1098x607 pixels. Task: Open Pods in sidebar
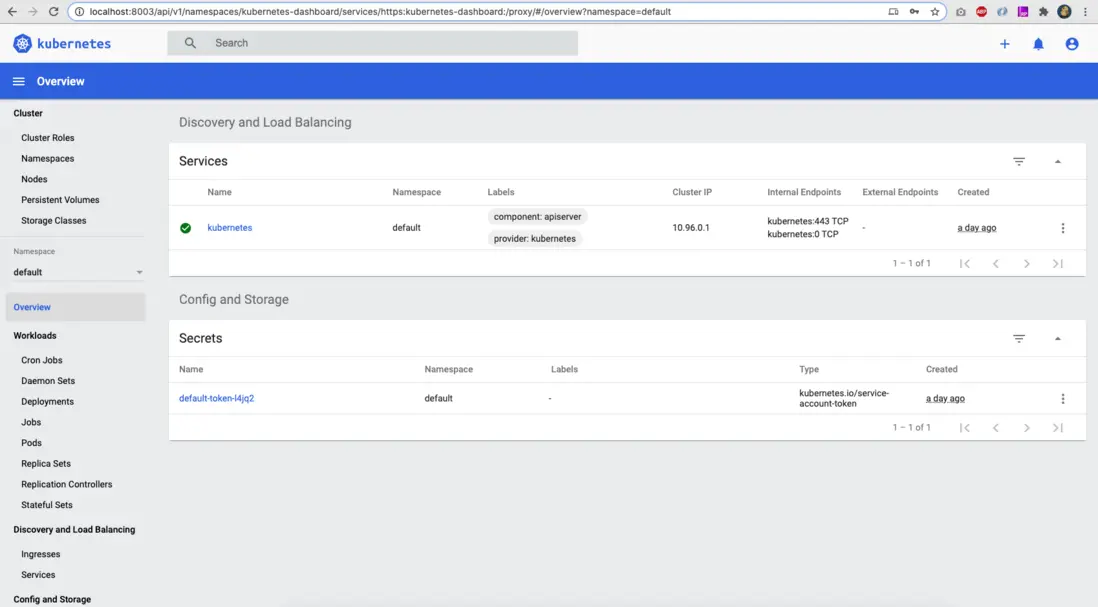click(32, 443)
